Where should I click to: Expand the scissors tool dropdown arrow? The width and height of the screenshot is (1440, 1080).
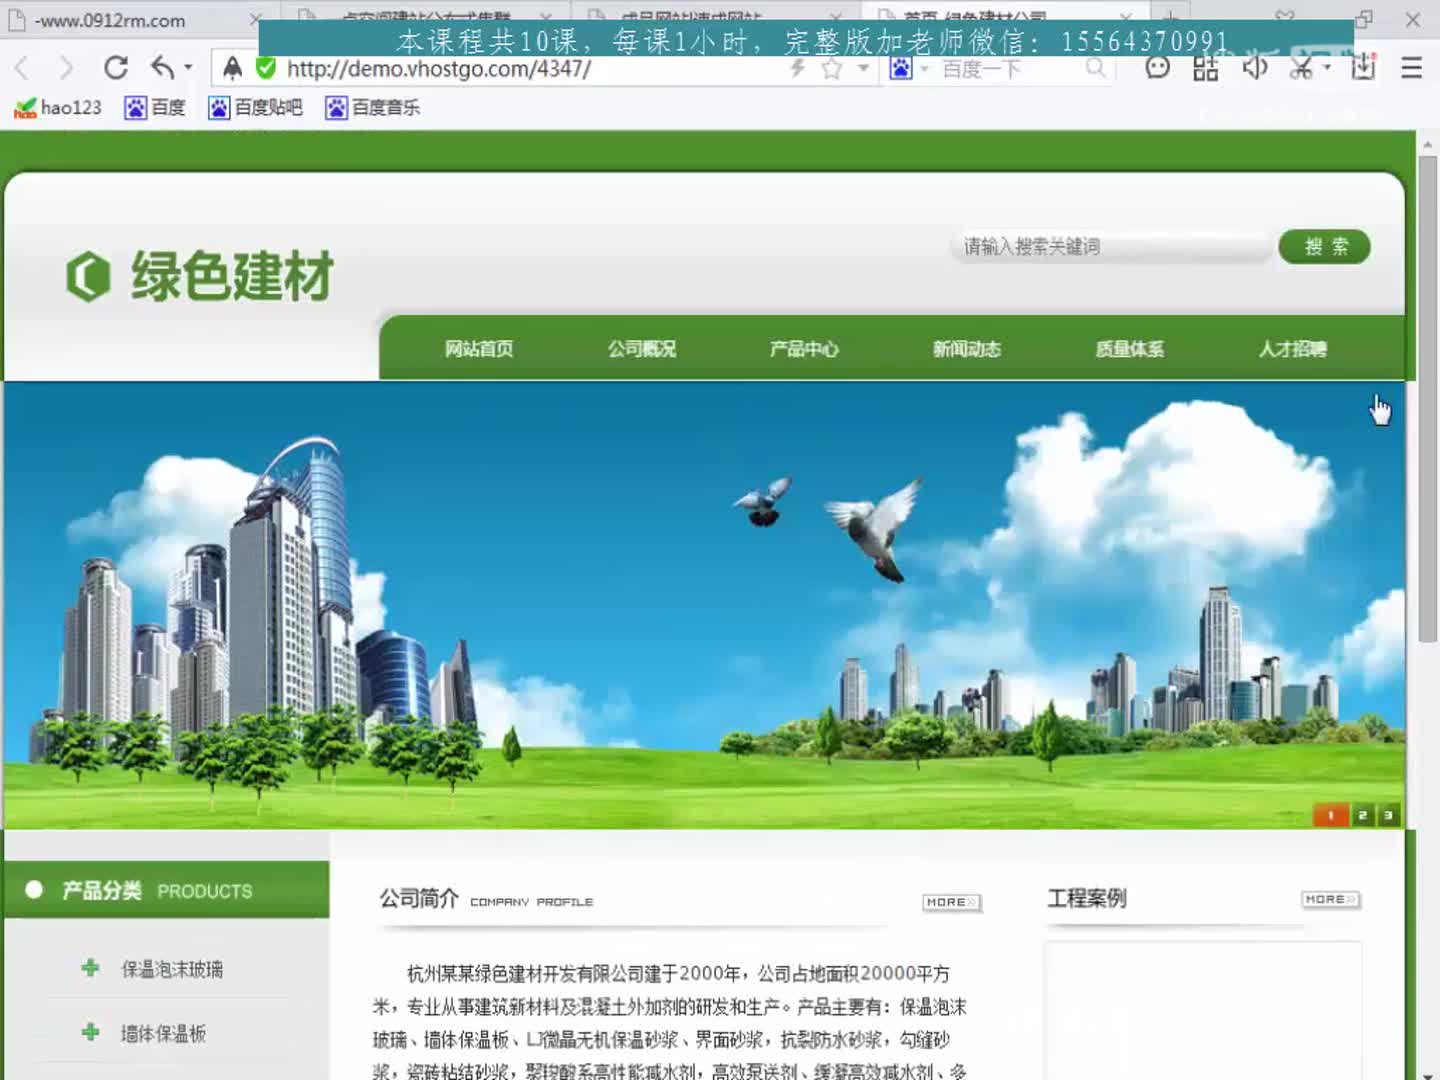tap(1327, 68)
